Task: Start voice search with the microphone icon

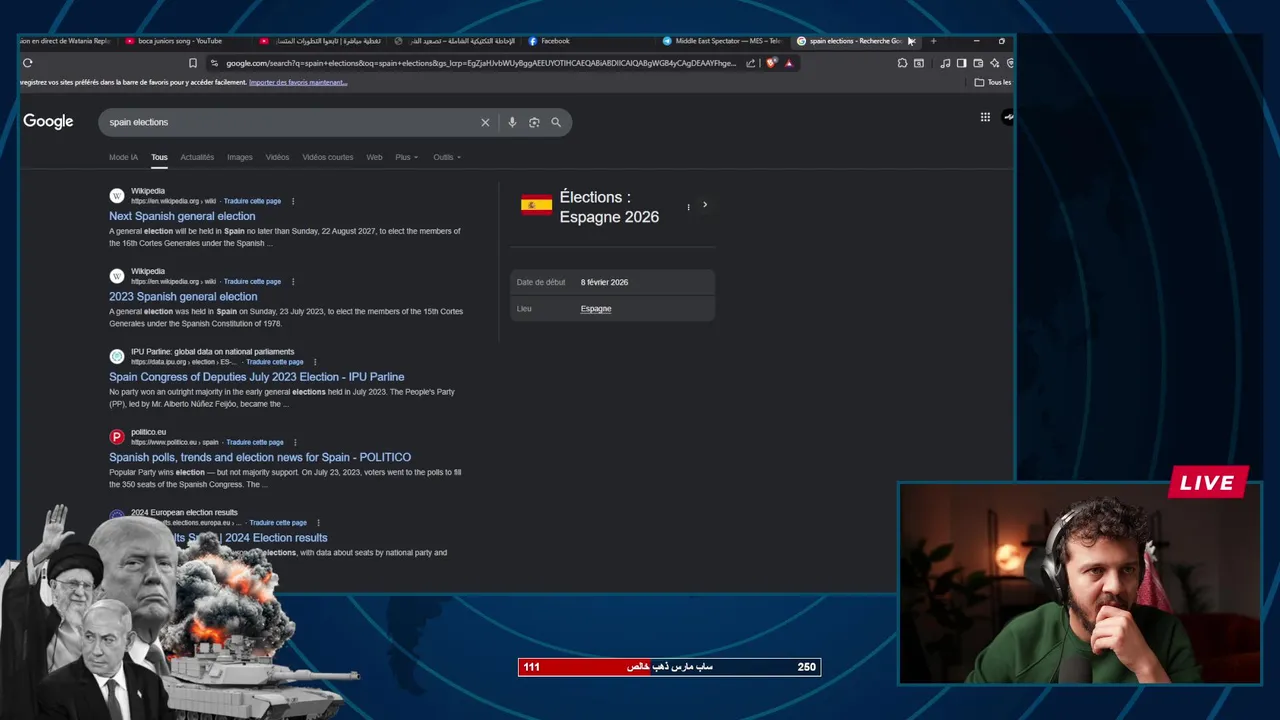Action: tap(512, 122)
